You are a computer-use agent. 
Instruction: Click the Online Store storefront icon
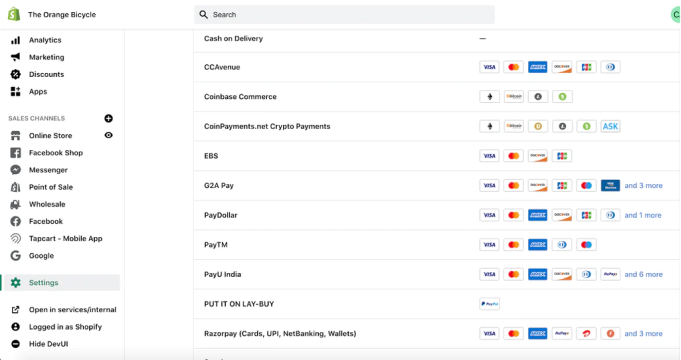click(x=16, y=135)
